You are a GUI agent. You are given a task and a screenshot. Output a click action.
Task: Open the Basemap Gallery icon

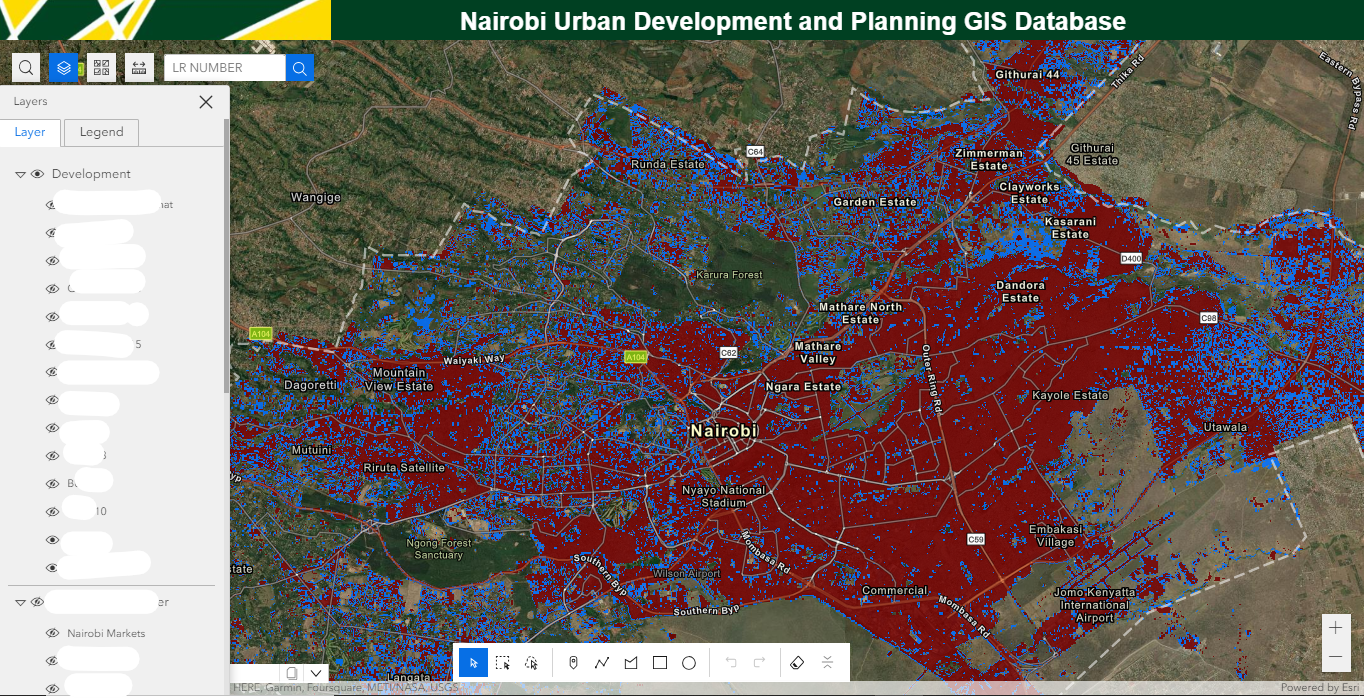coord(101,67)
